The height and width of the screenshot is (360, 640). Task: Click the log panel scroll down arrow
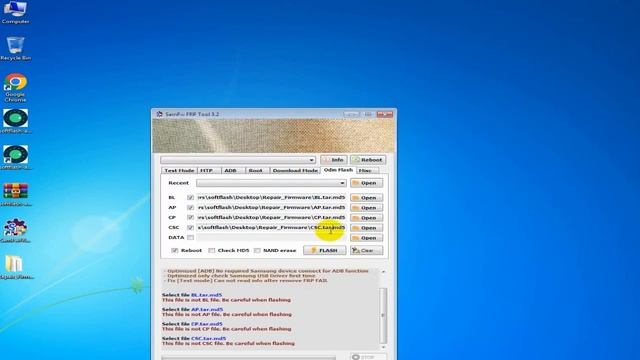pyautogui.click(x=383, y=347)
